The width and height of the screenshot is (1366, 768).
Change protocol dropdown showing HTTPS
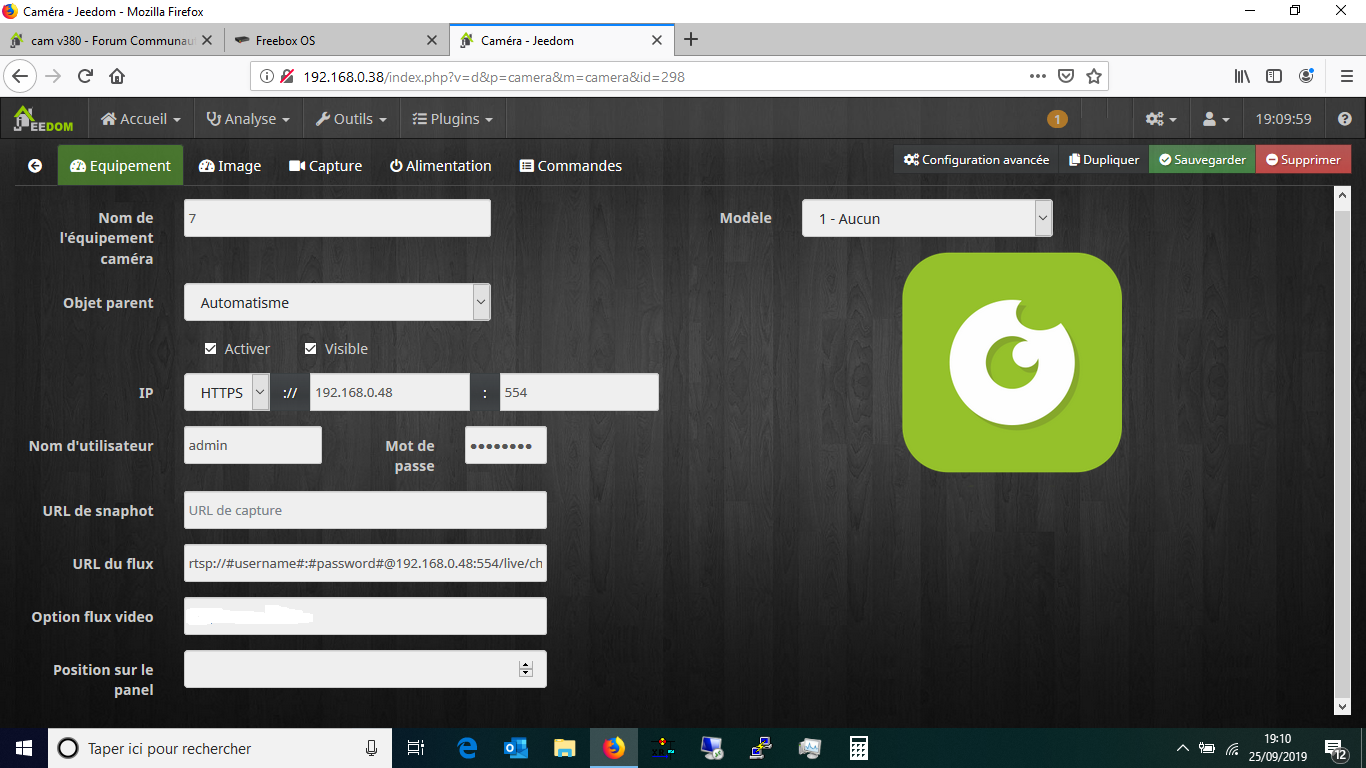(x=227, y=392)
